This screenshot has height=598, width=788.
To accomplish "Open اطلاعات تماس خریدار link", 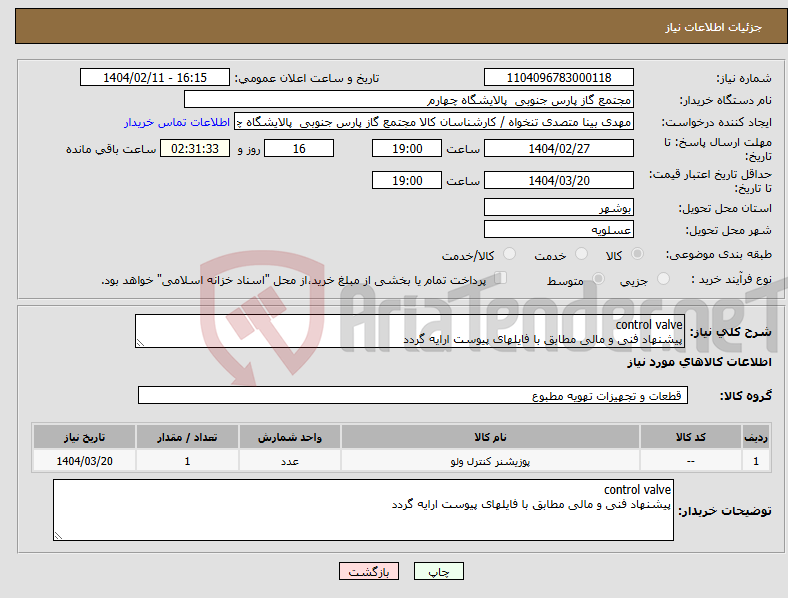I will 177,122.
